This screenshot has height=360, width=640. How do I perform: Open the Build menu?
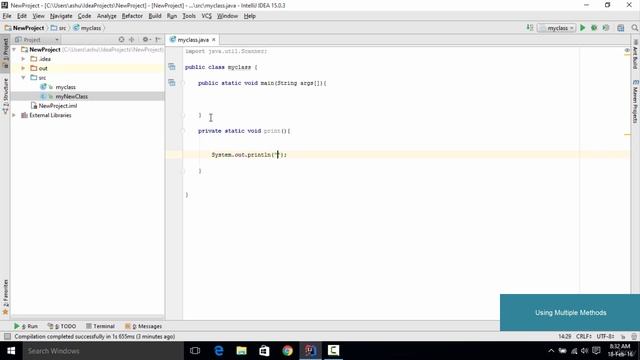[x=155, y=16]
